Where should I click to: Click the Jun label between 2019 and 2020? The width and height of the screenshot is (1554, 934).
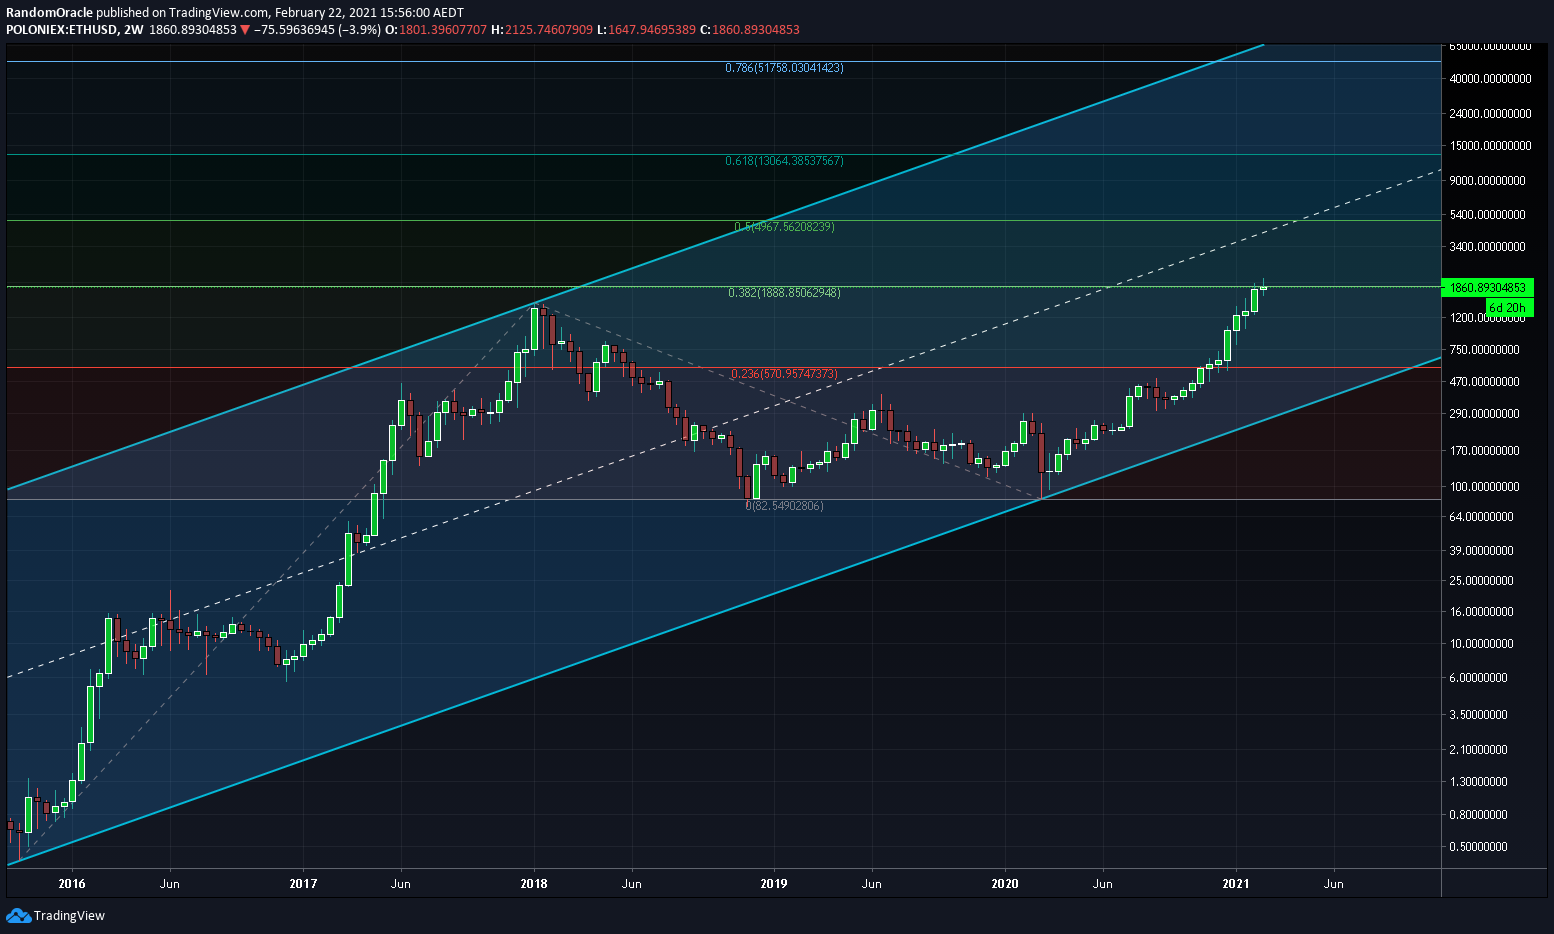coord(871,884)
